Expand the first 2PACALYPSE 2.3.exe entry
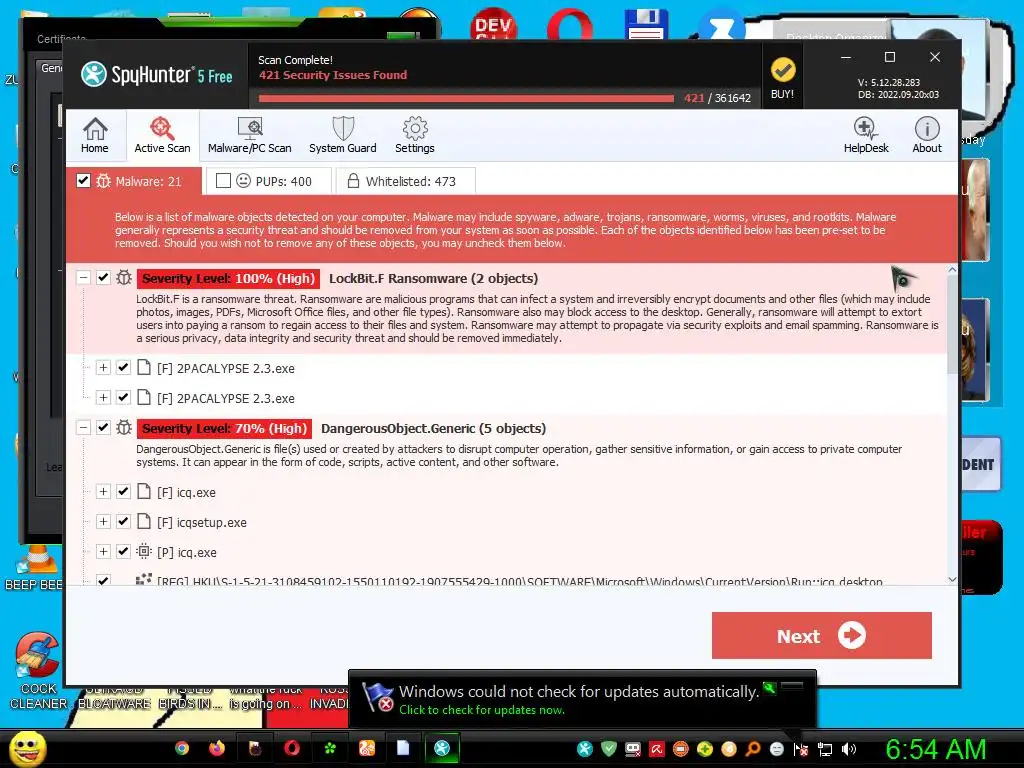 click(x=103, y=368)
